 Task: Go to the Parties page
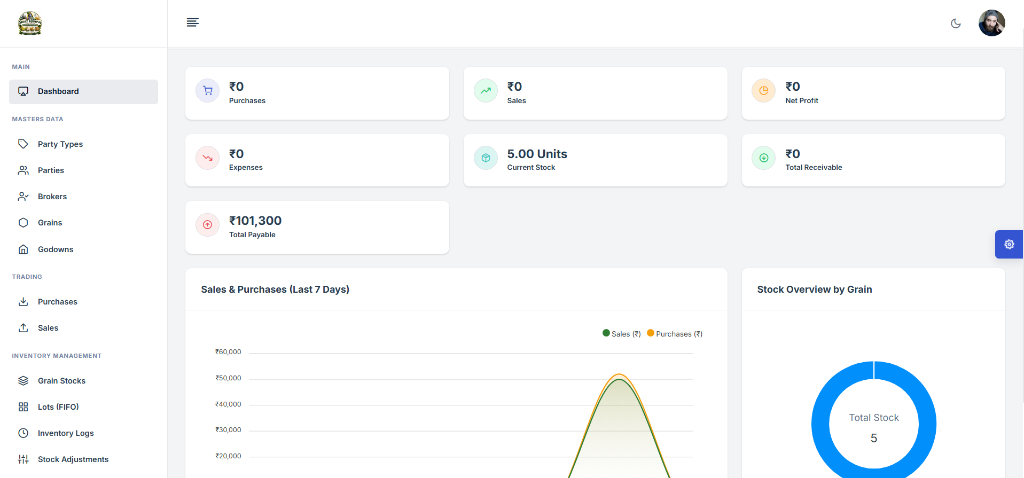[84, 170]
